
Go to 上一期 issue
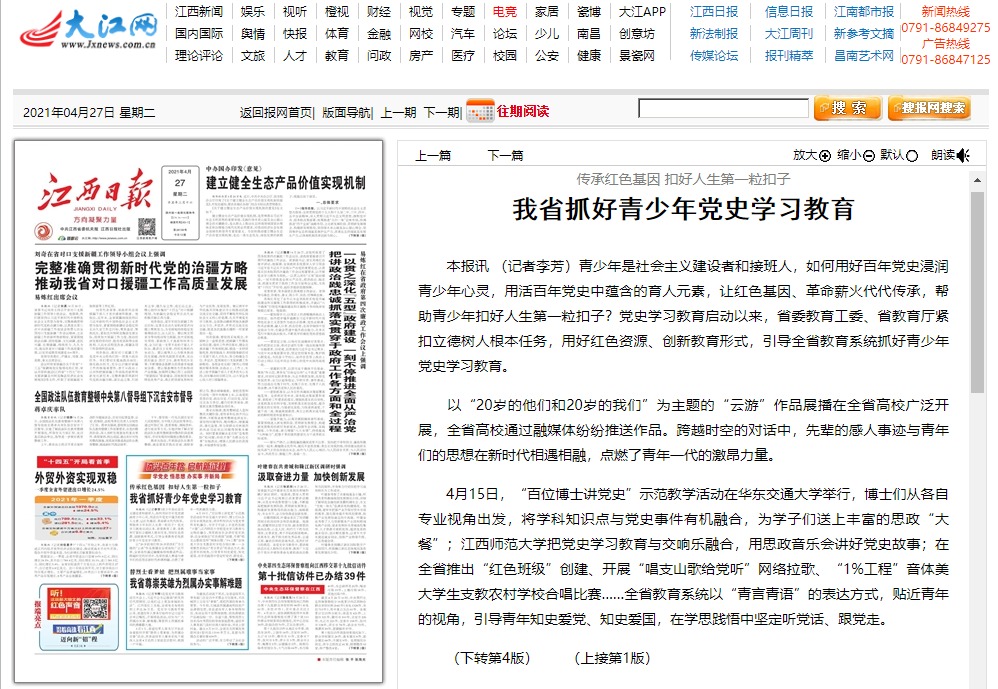click(398, 113)
